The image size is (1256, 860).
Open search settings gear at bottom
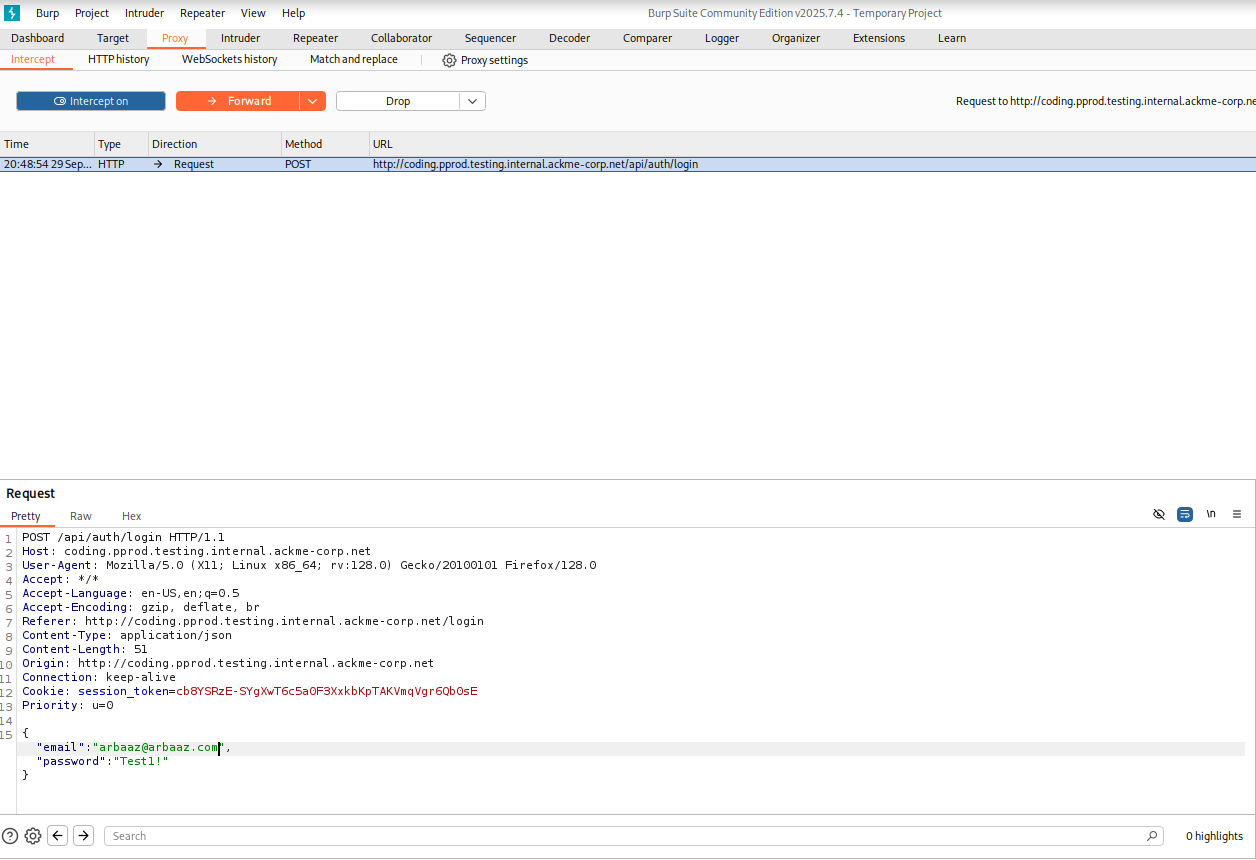(x=33, y=836)
